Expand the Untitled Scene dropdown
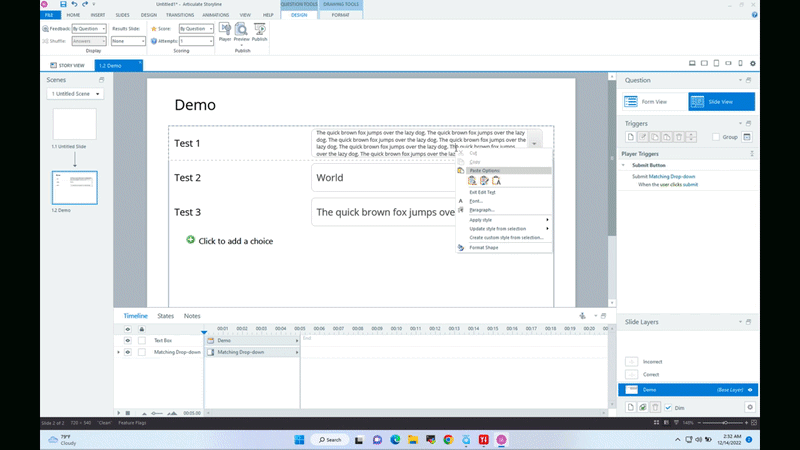The height and width of the screenshot is (450, 800). pyautogui.click(x=75, y=94)
